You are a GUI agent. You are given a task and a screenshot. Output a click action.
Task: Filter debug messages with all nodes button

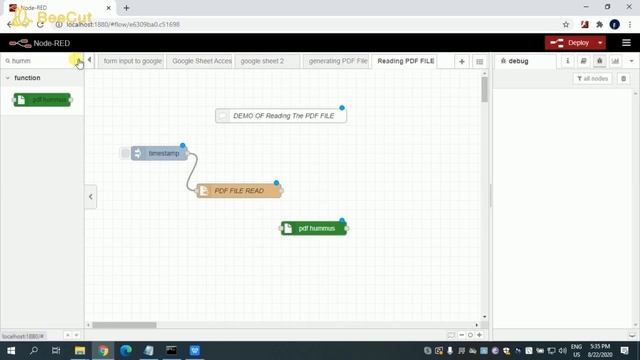click(x=593, y=78)
